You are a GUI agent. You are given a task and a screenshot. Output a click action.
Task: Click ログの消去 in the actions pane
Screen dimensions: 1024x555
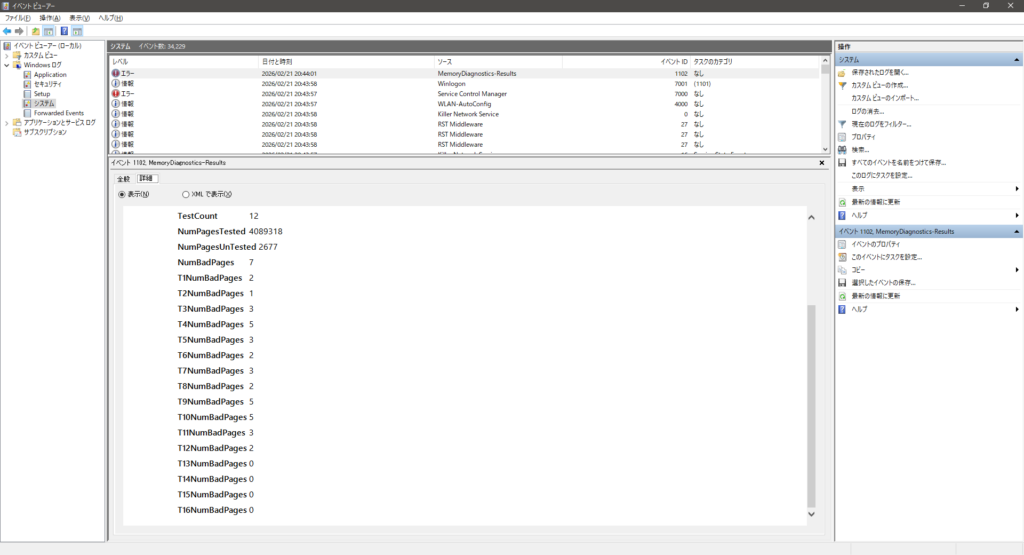[871, 111]
